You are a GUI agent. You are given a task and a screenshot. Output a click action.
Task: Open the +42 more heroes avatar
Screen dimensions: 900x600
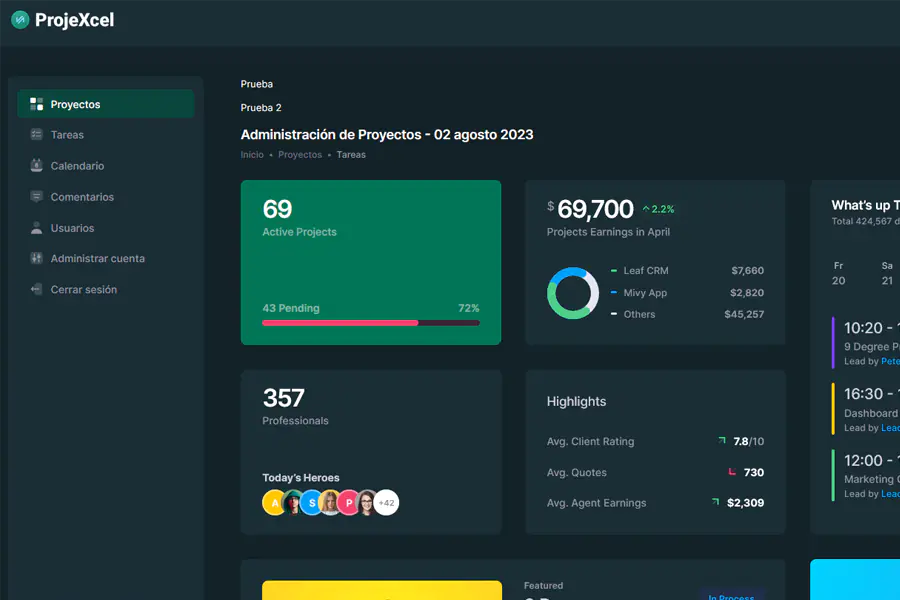(386, 502)
